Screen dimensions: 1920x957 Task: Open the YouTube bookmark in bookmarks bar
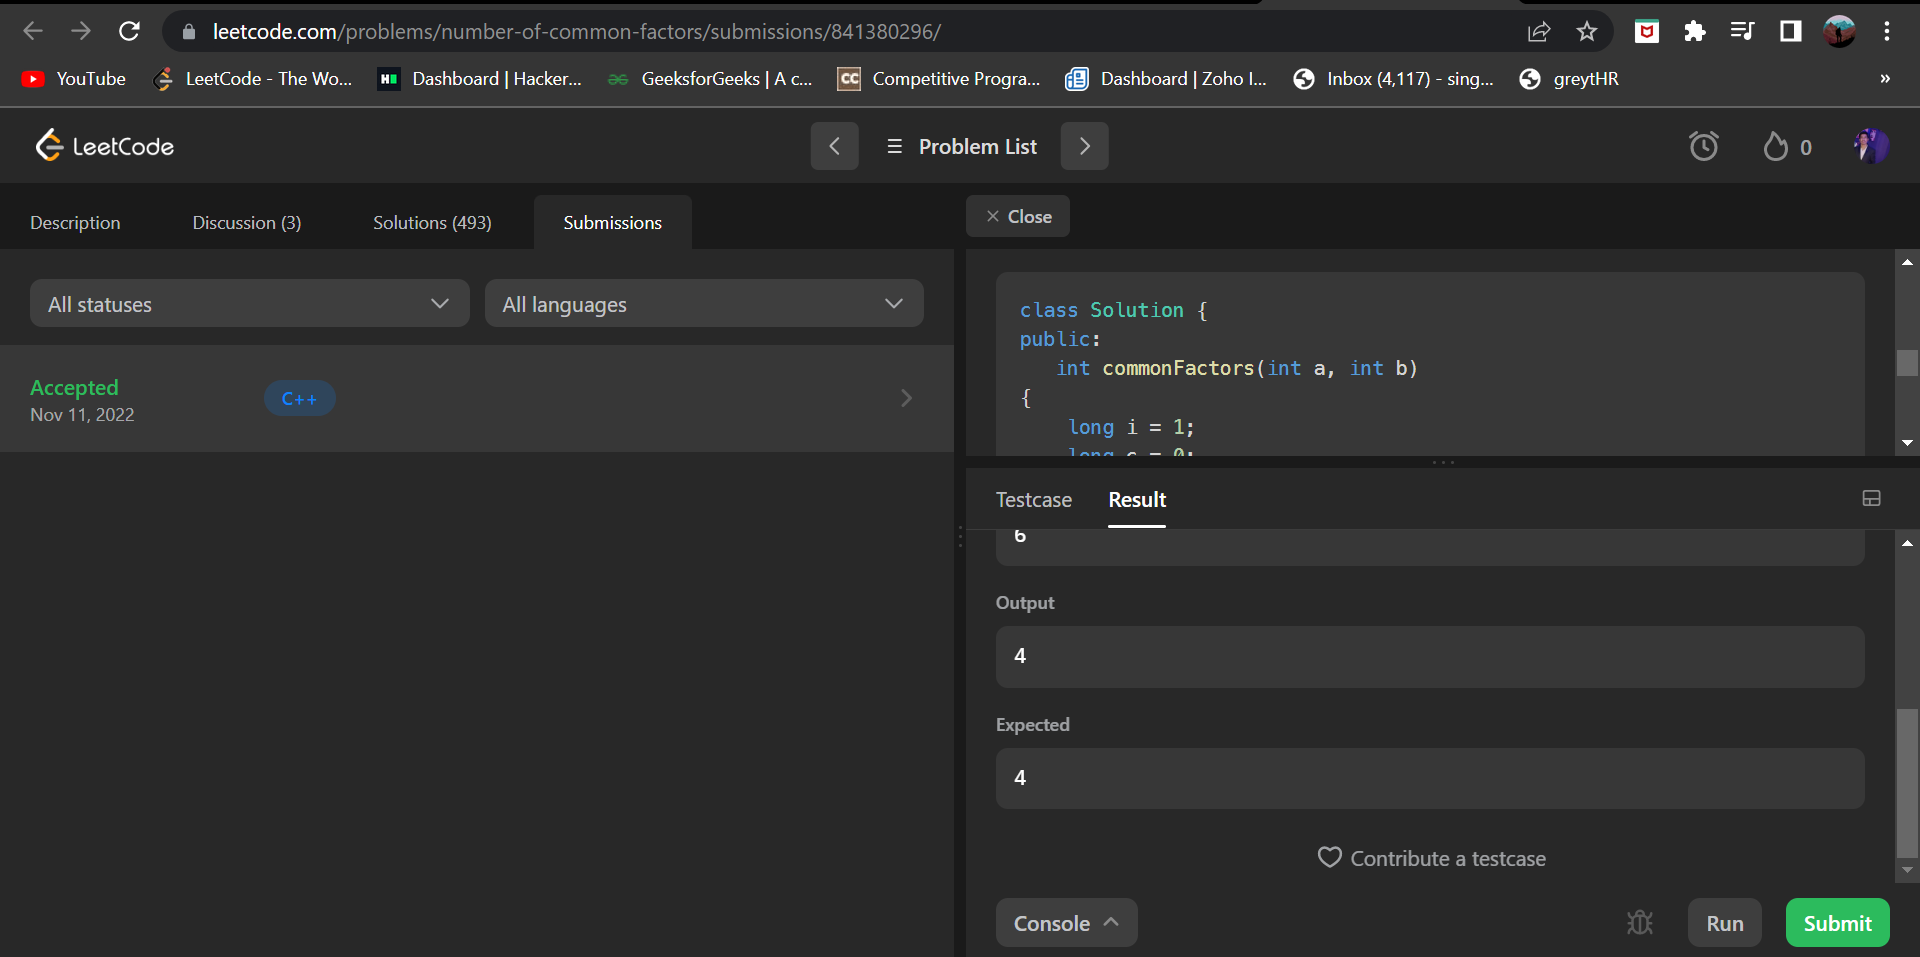[72, 78]
